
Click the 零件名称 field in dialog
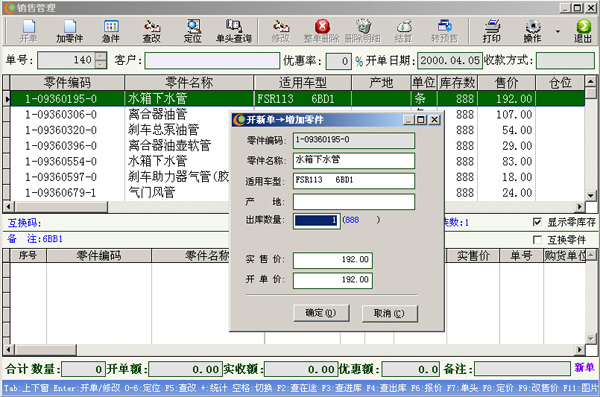[x=354, y=160]
